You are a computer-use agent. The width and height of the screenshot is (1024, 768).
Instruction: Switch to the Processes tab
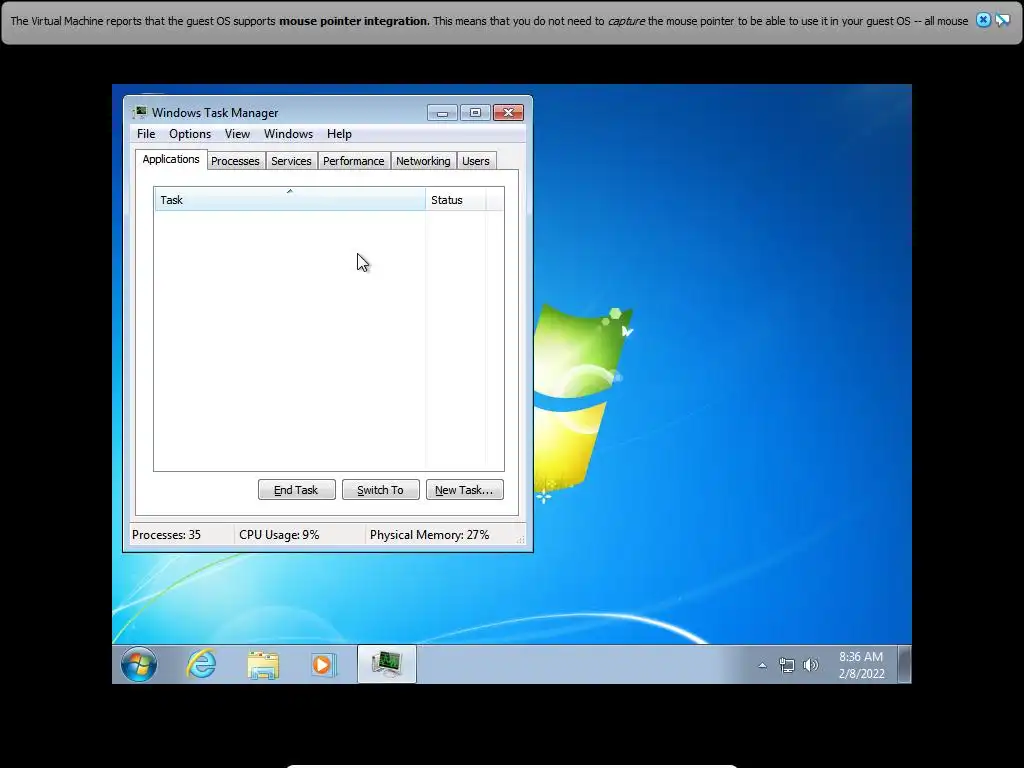tap(235, 161)
